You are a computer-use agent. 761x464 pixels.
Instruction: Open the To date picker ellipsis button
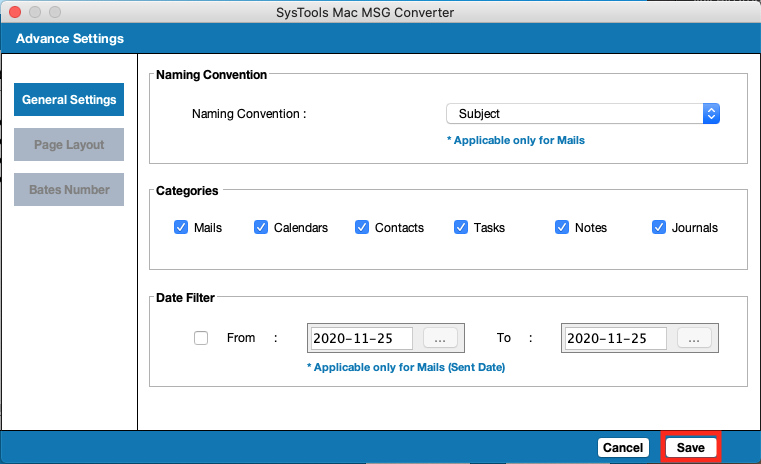(x=694, y=338)
